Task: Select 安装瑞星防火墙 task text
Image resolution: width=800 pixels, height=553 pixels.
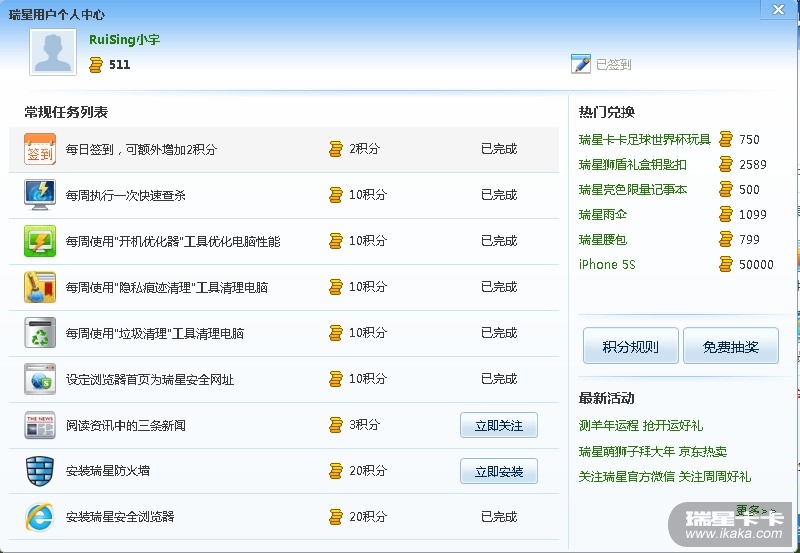Action: [x=108, y=470]
